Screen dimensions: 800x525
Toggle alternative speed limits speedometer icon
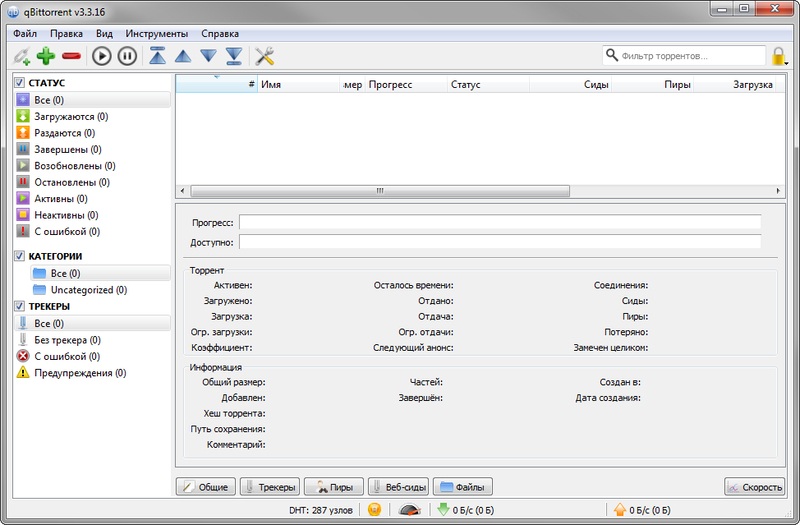408,510
